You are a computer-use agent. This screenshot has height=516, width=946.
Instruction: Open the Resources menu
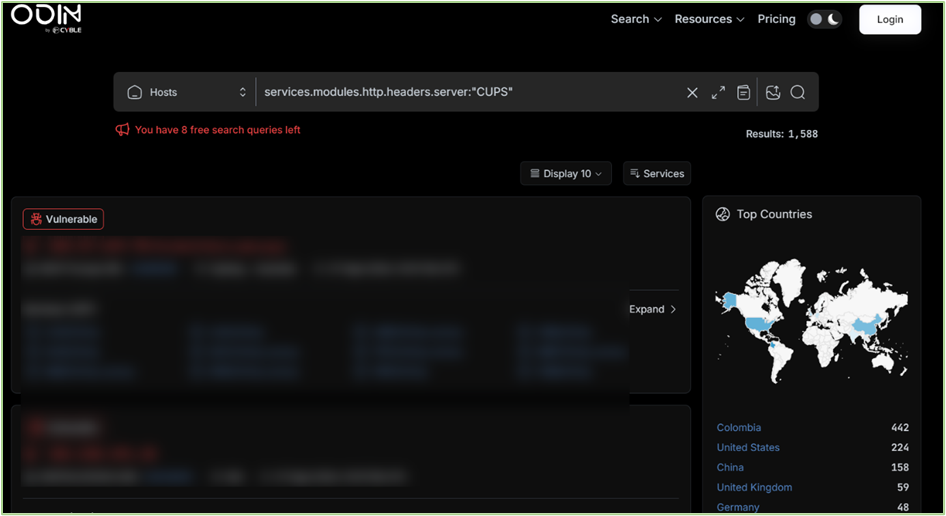coord(709,19)
